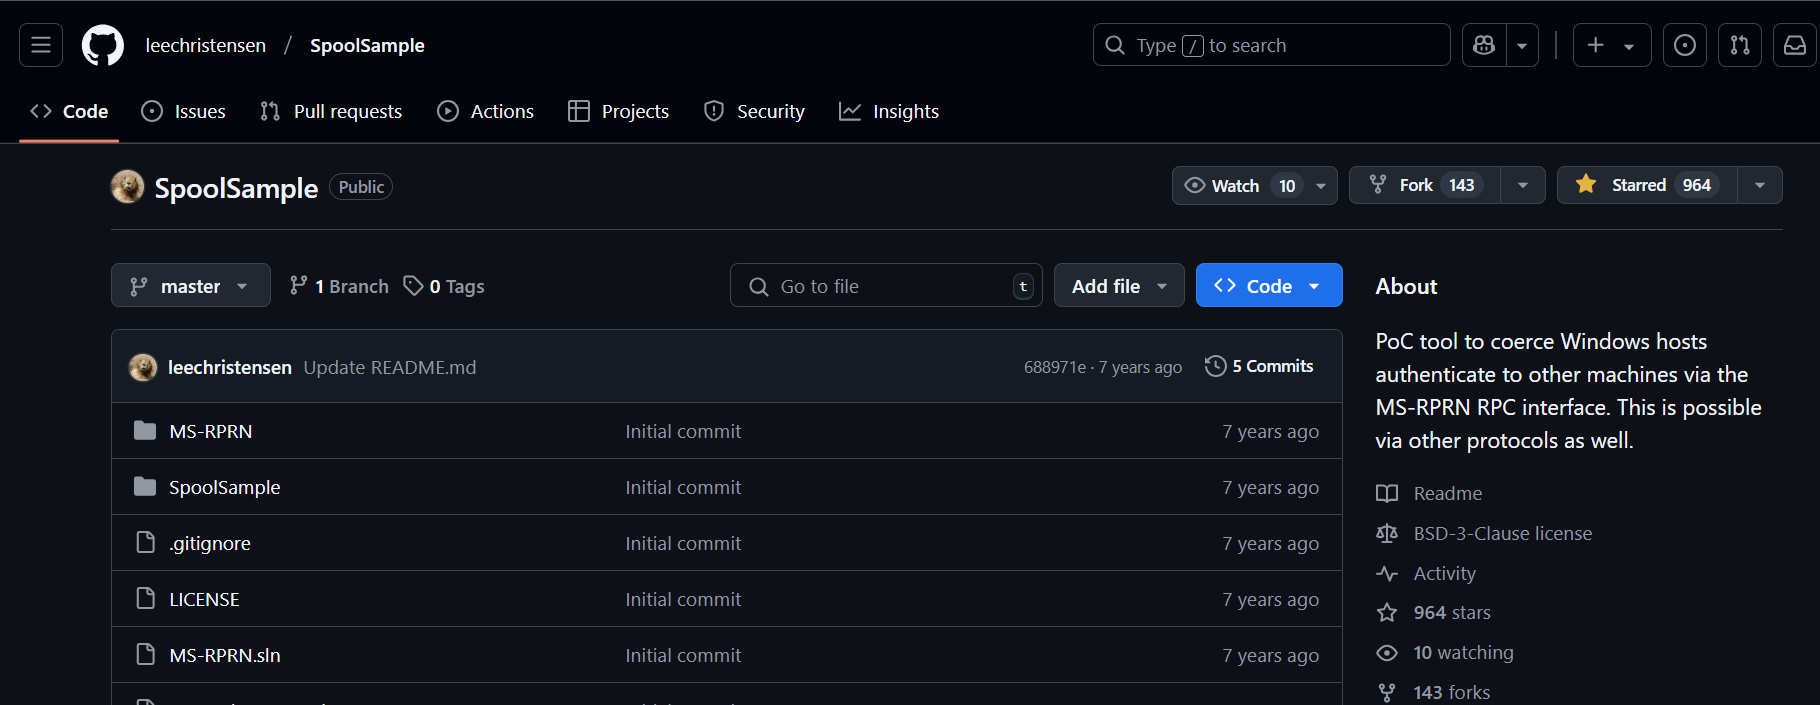The height and width of the screenshot is (705, 1820).
Task: Open the BSD-3-Clause license link
Action: coord(1502,533)
